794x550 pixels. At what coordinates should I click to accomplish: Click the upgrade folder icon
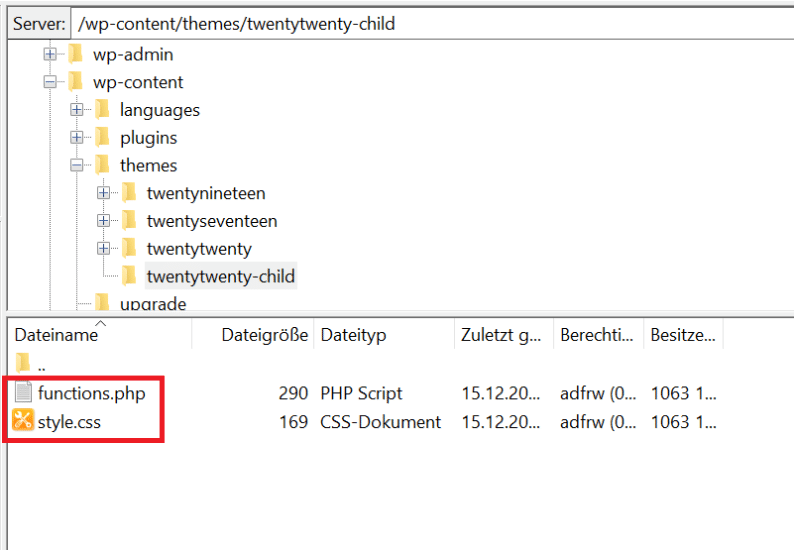(102, 303)
